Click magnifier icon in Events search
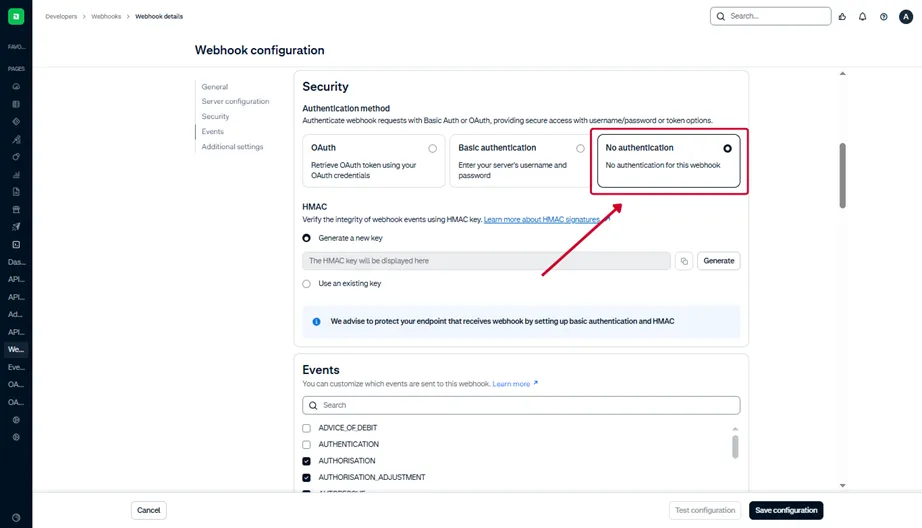This screenshot has width=922, height=528. point(313,405)
